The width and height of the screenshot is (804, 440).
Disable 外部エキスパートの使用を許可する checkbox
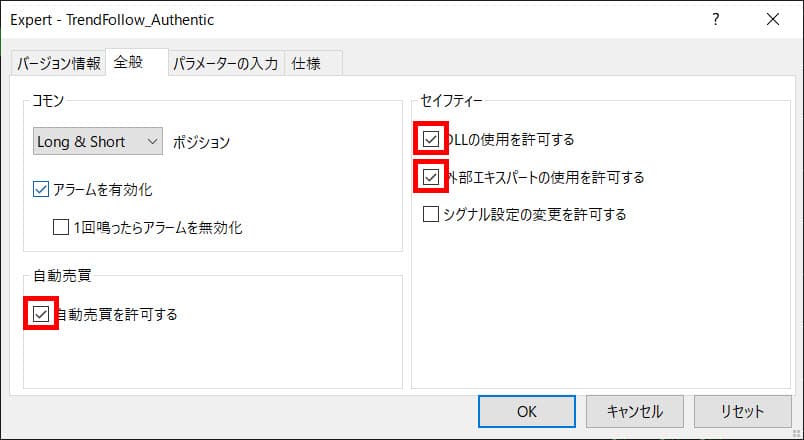[x=431, y=177]
